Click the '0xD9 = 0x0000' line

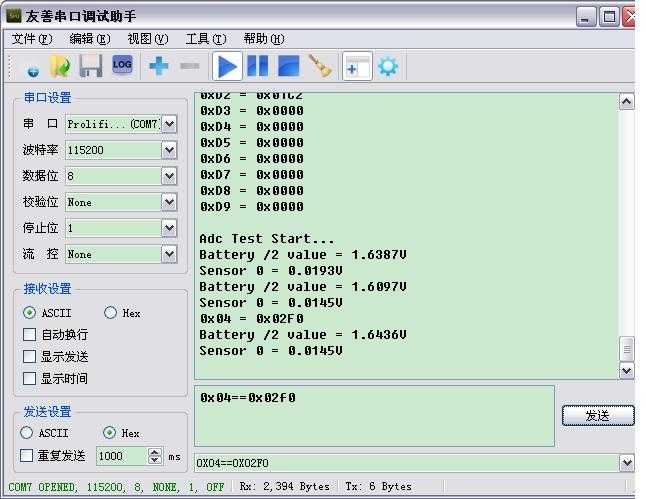252,206
